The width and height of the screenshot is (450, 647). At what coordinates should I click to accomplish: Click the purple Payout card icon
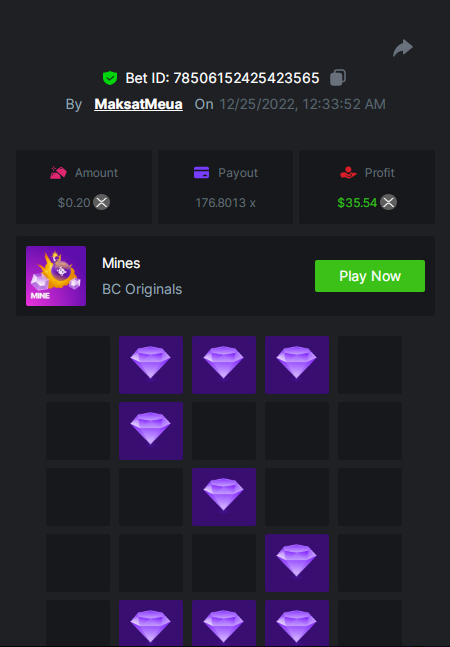[x=201, y=172]
